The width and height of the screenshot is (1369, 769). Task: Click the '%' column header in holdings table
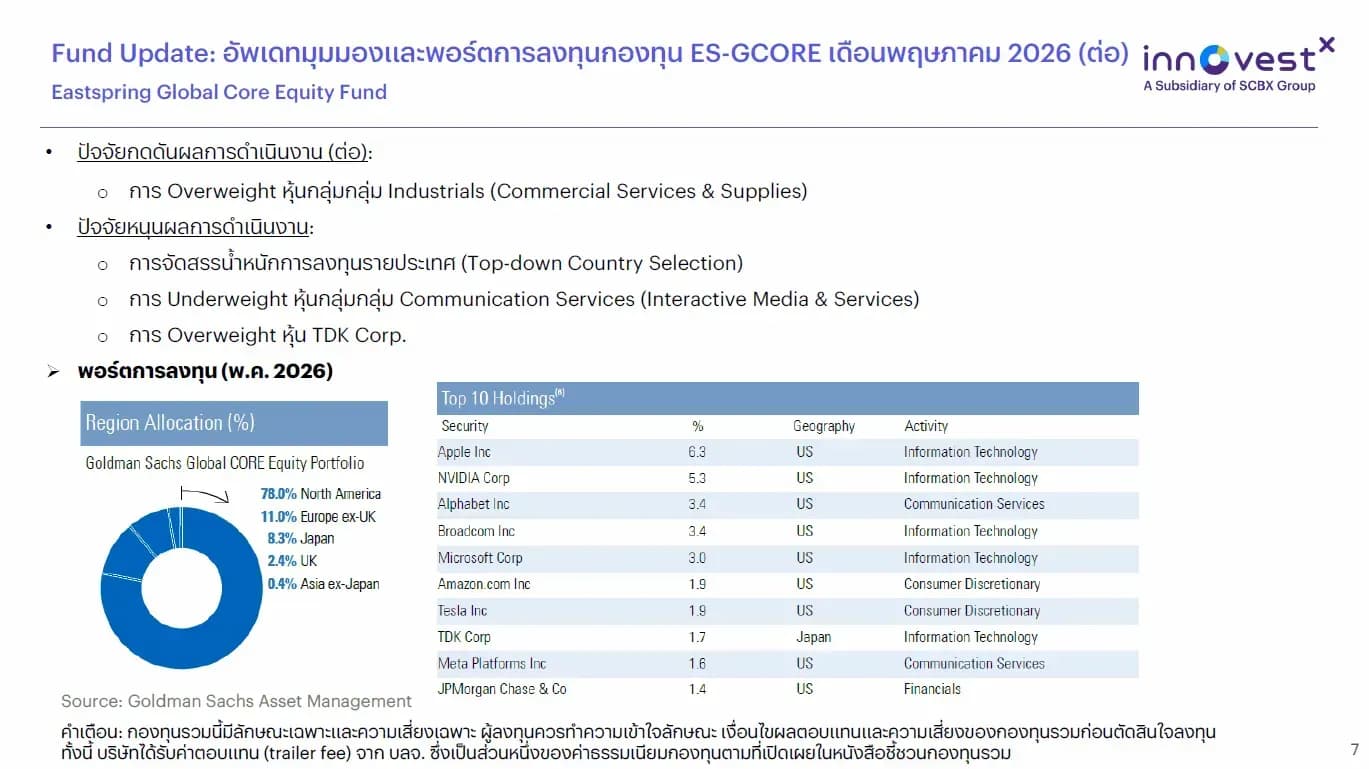pos(698,426)
